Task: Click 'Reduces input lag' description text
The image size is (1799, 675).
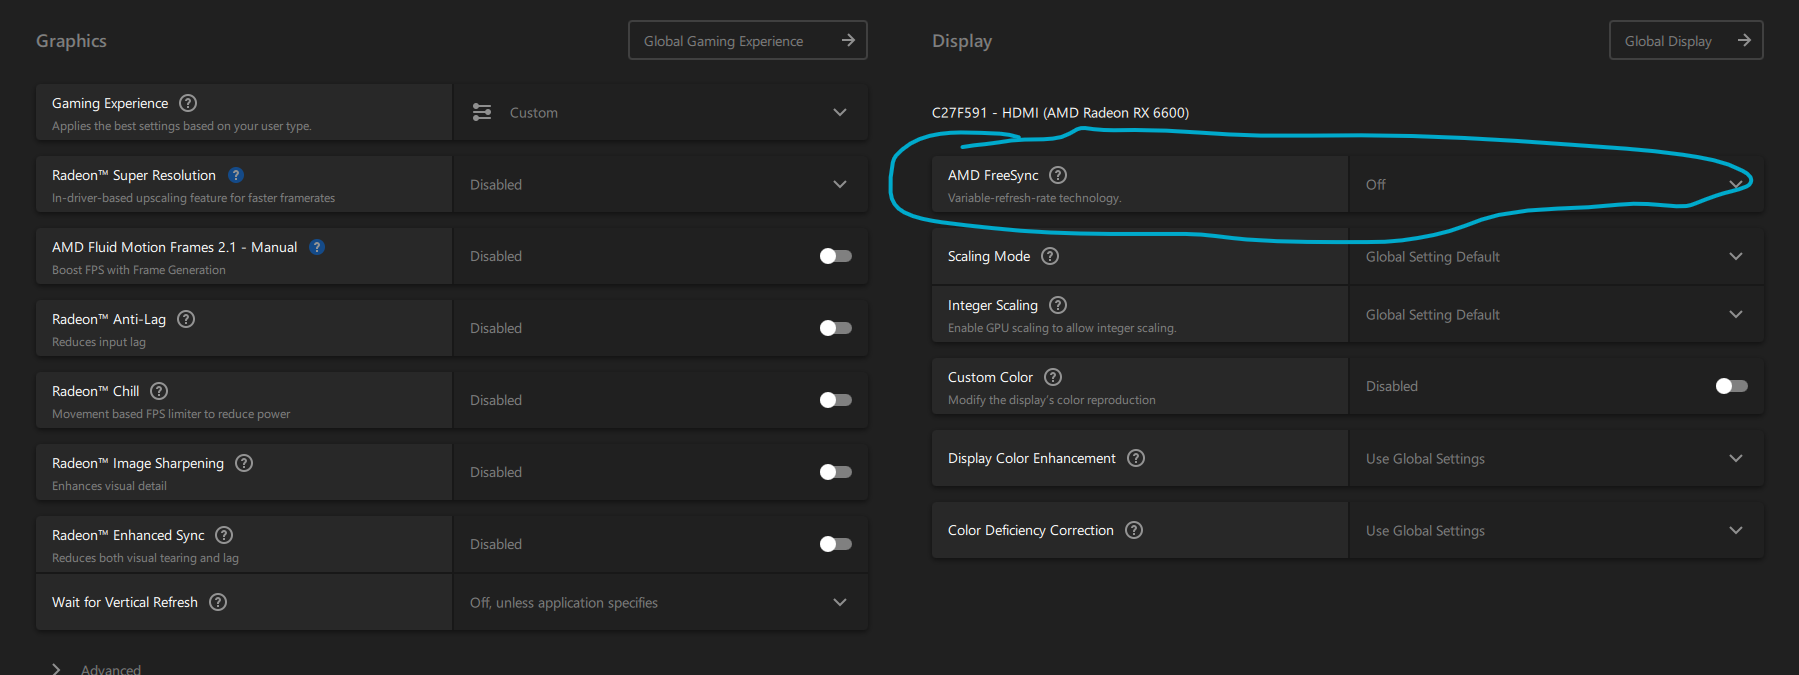Action: click(99, 342)
